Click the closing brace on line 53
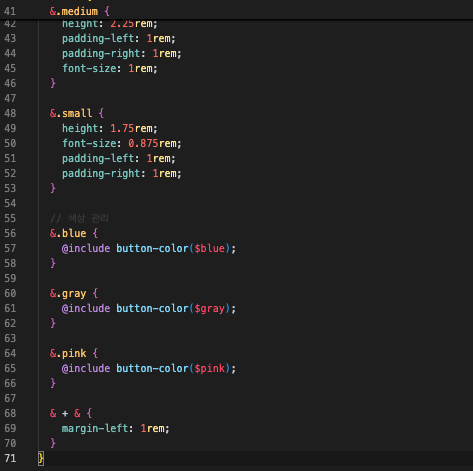 53,188
